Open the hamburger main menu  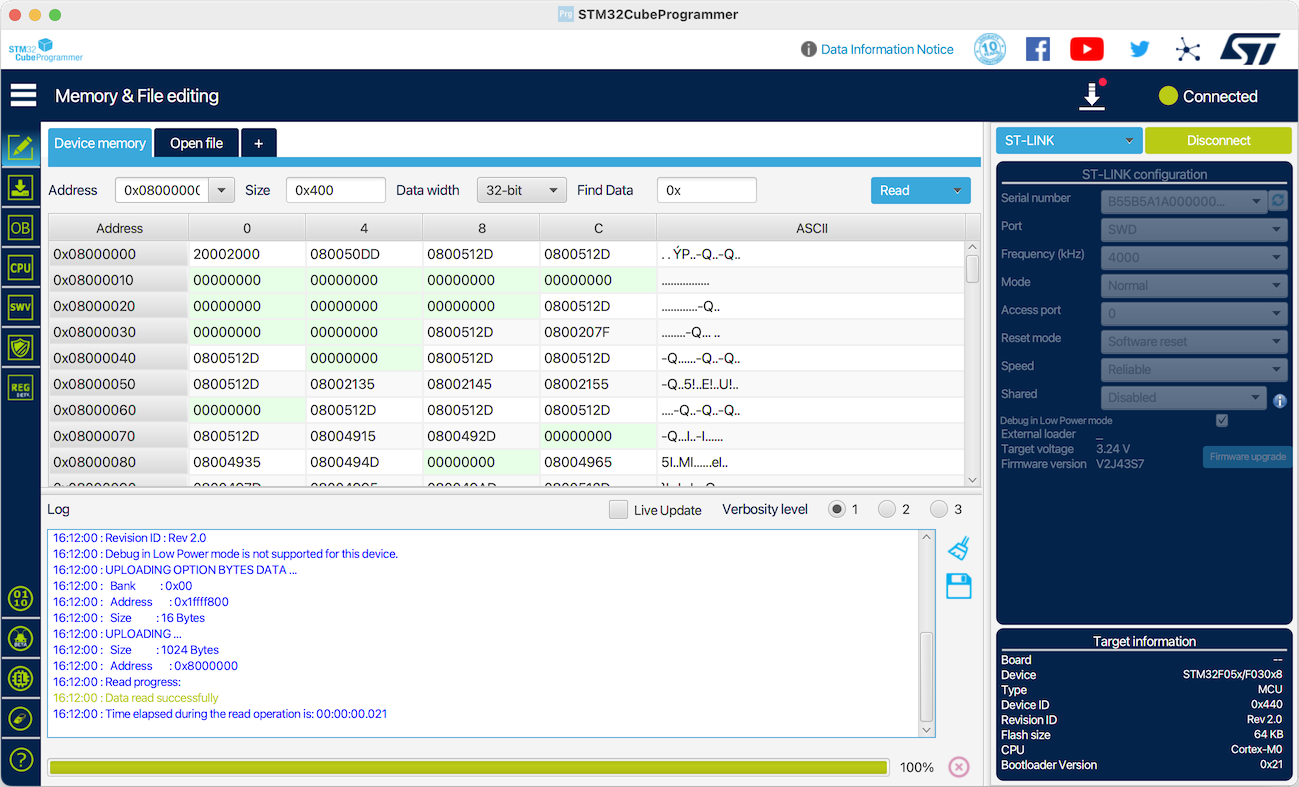[x=23, y=96]
